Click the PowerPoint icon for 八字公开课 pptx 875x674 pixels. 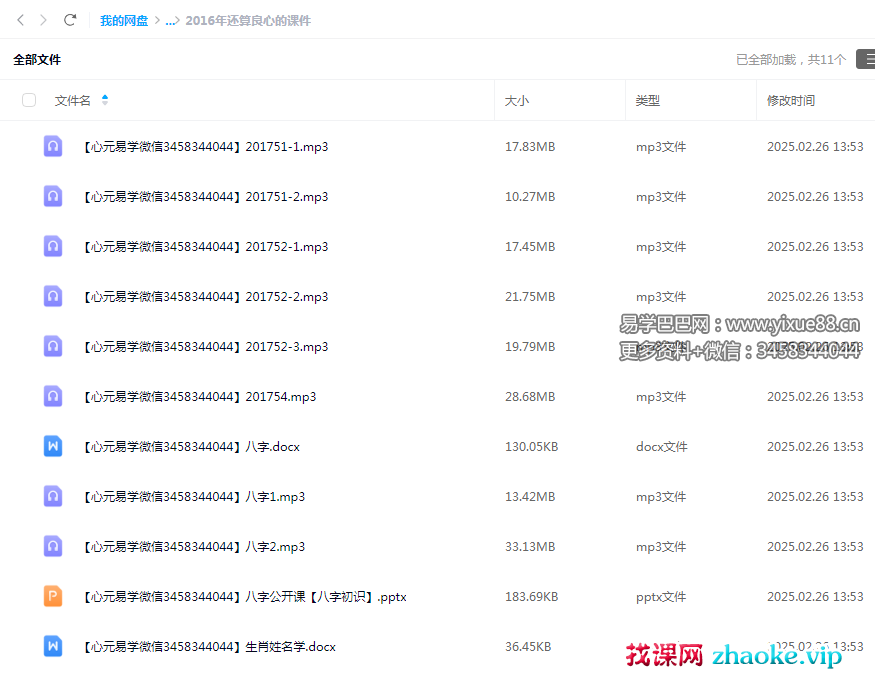pos(53,597)
